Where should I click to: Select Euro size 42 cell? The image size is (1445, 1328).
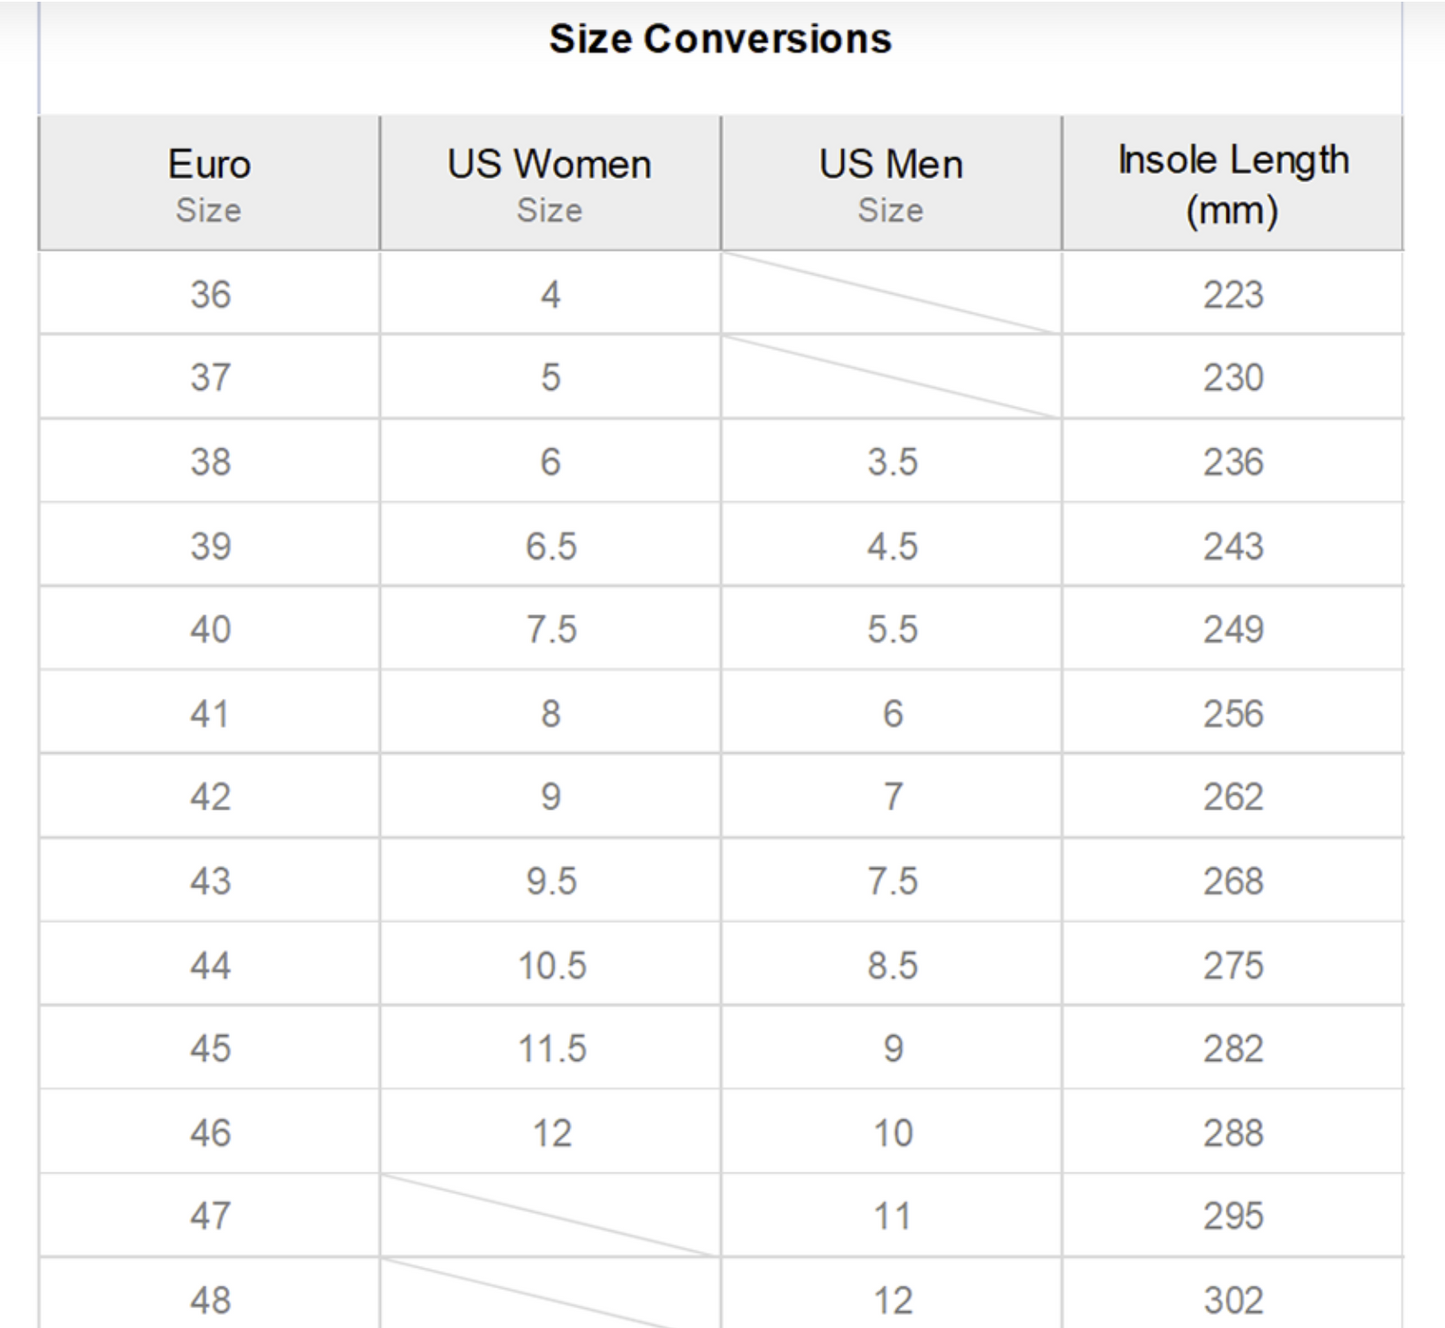210,797
